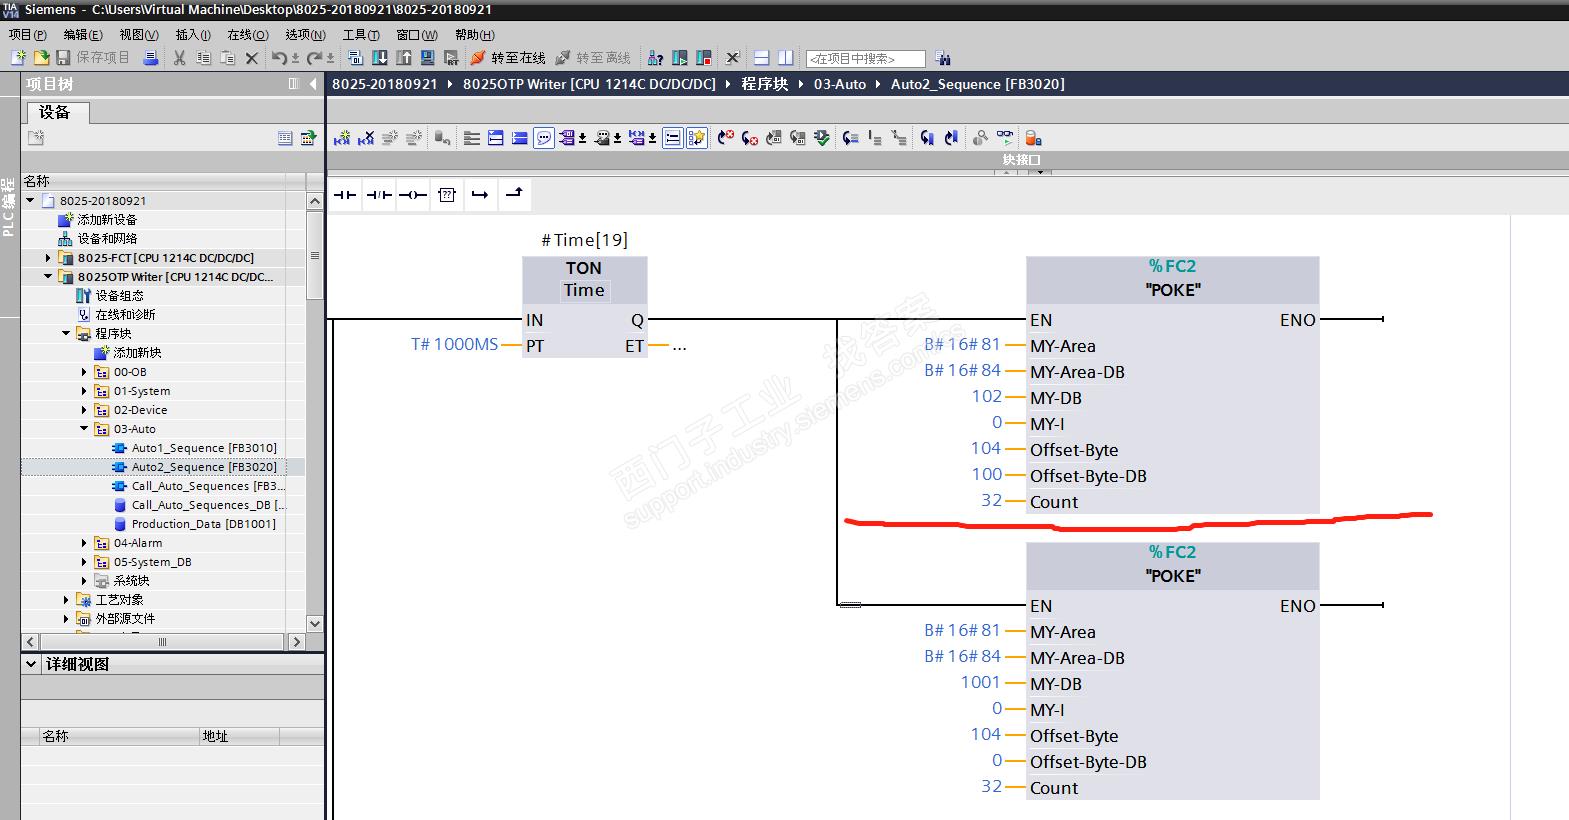The height and width of the screenshot is (820, 1569).
Task: Click the download to device icon
Action: pyautogui.click(x=380, y=58)
